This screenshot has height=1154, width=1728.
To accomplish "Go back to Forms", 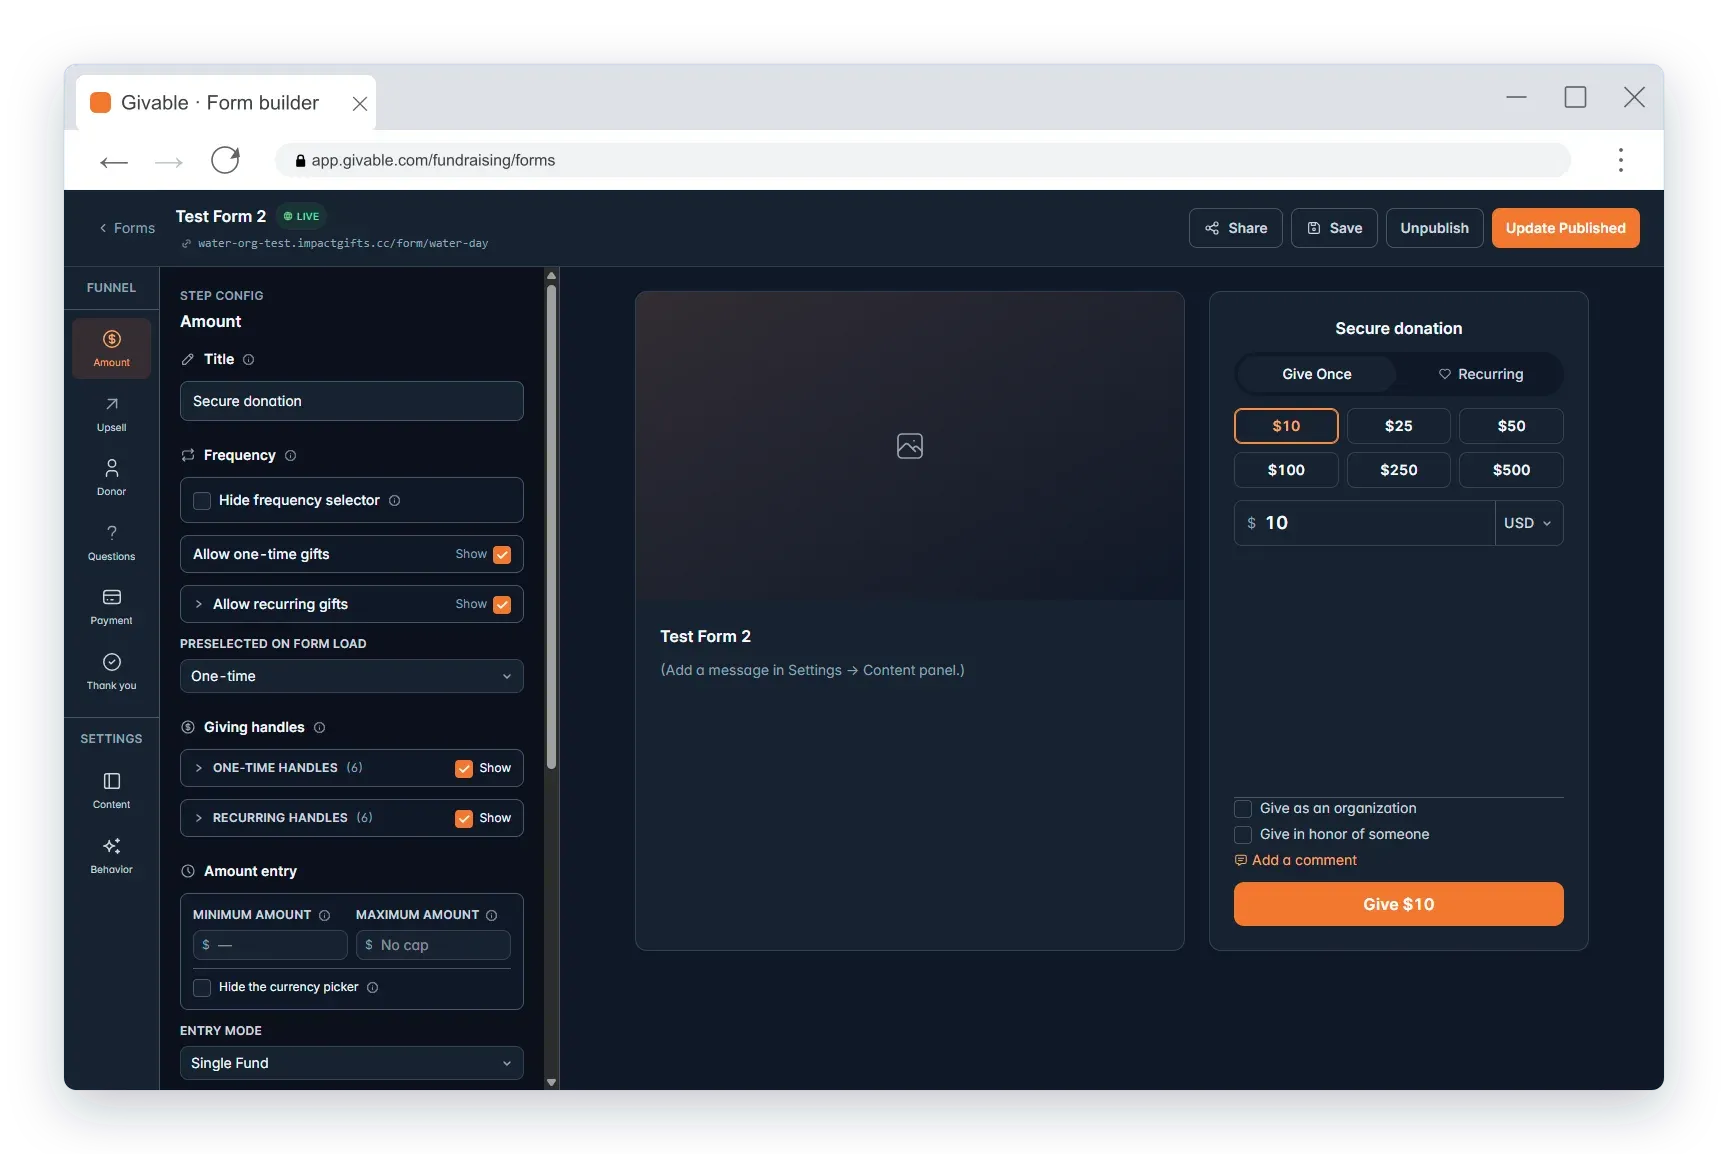I will coord(127,228).
